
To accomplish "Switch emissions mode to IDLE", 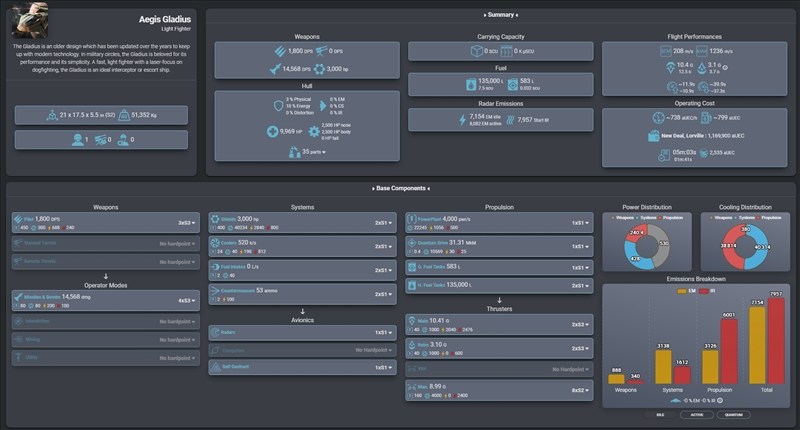I will coord(660,415).
